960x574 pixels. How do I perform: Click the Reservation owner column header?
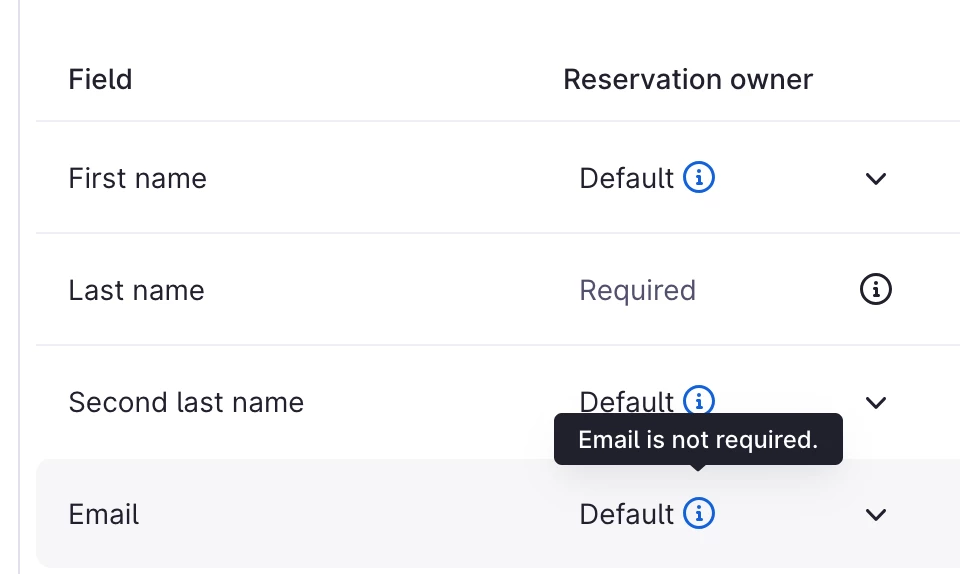coord(688,79)
